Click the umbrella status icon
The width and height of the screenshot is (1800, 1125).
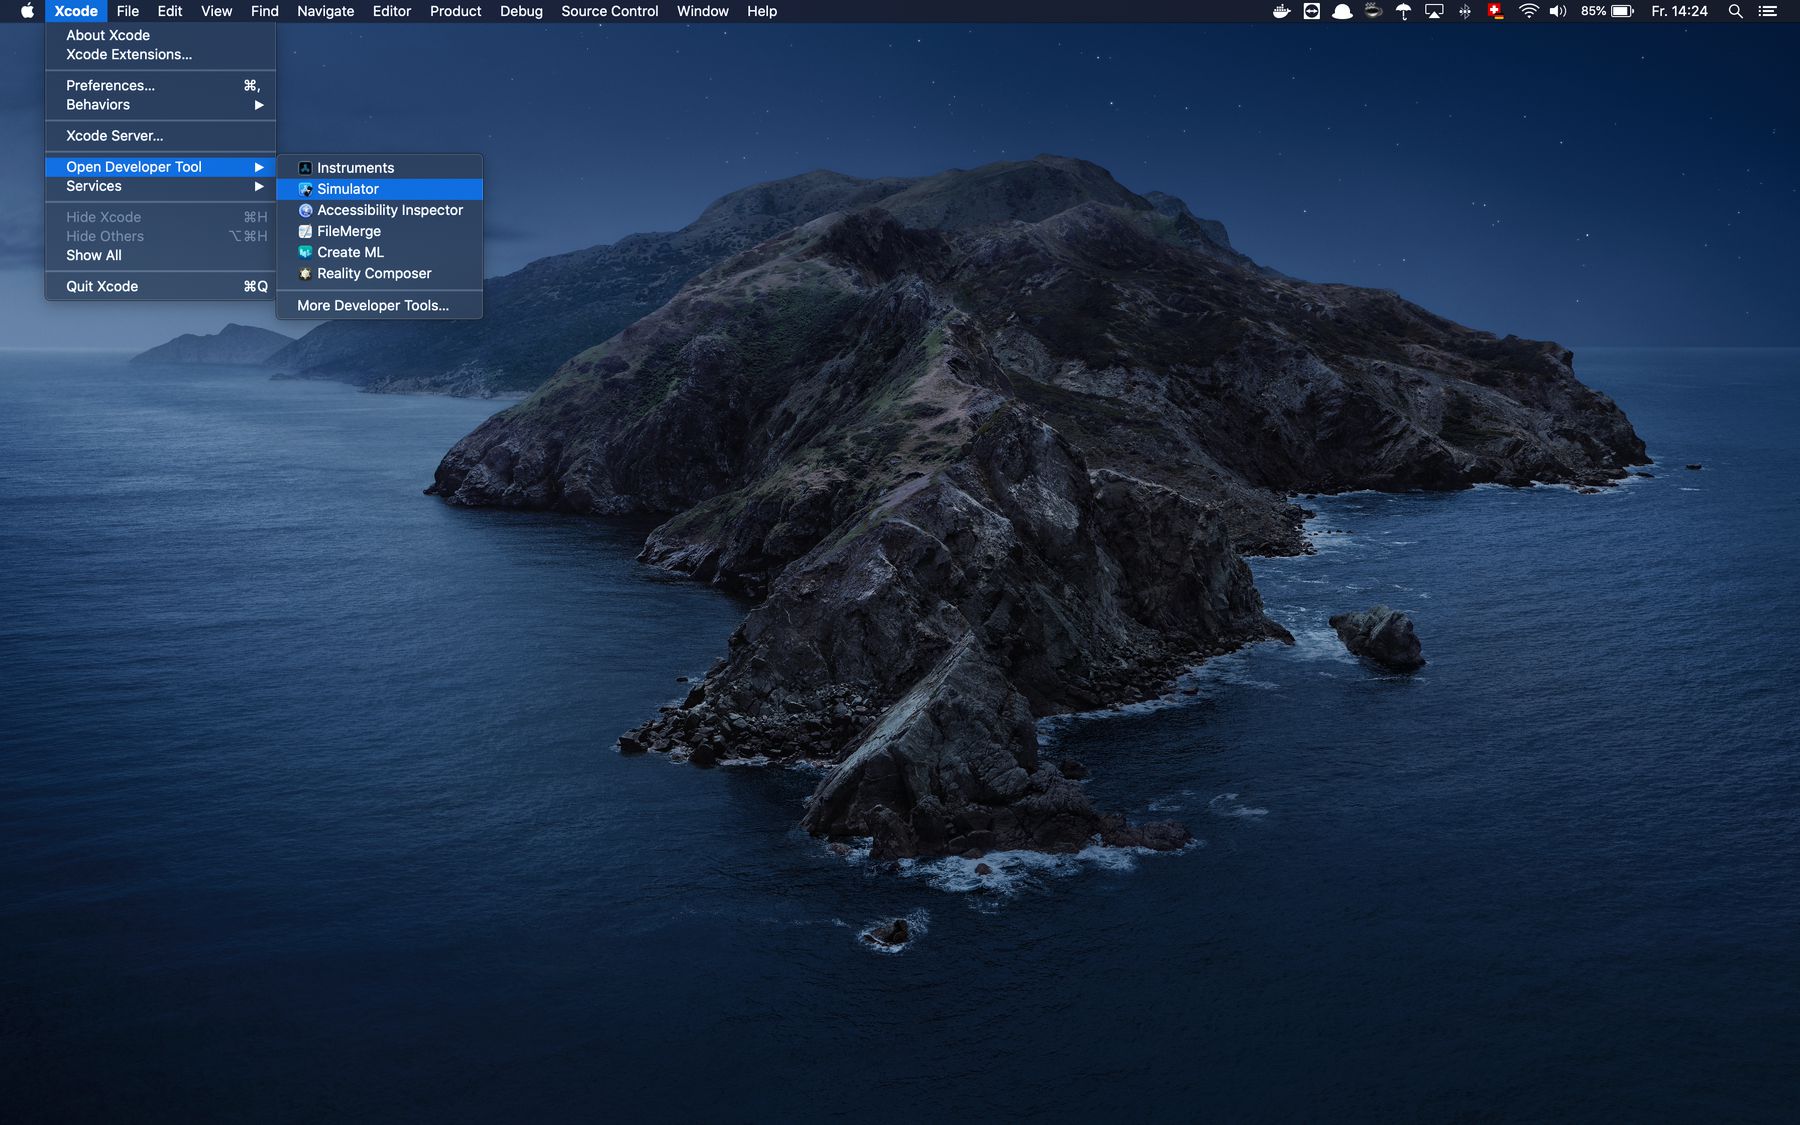point(1403,11)
